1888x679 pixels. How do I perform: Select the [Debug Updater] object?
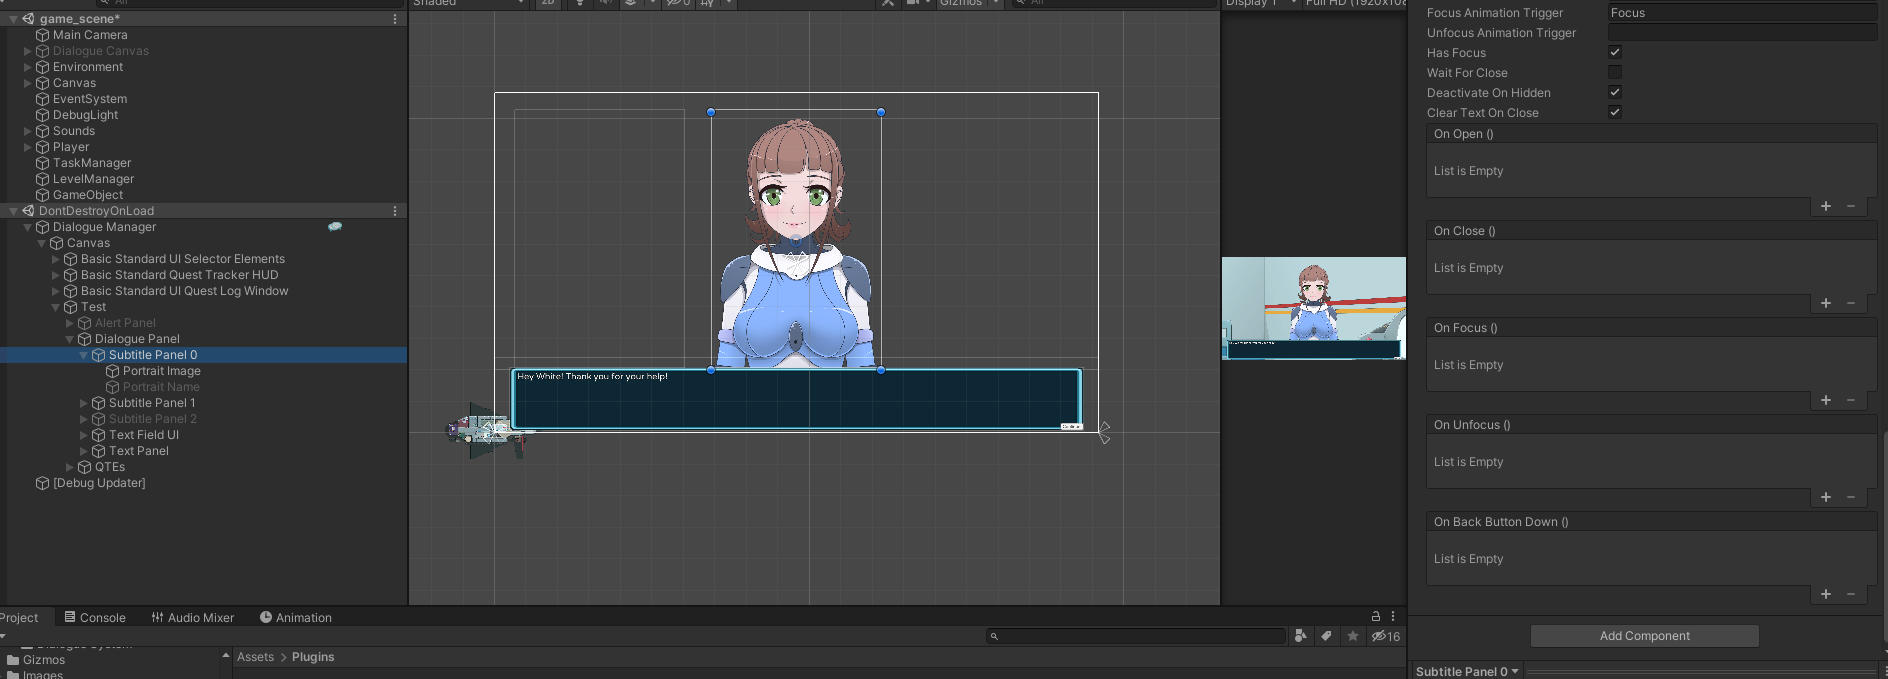pos(99,483)
